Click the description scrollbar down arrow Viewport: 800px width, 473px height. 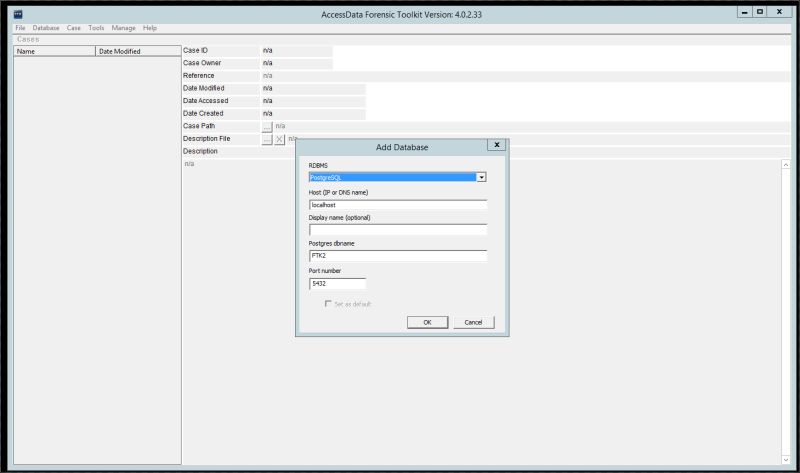[x=786, y=460]
